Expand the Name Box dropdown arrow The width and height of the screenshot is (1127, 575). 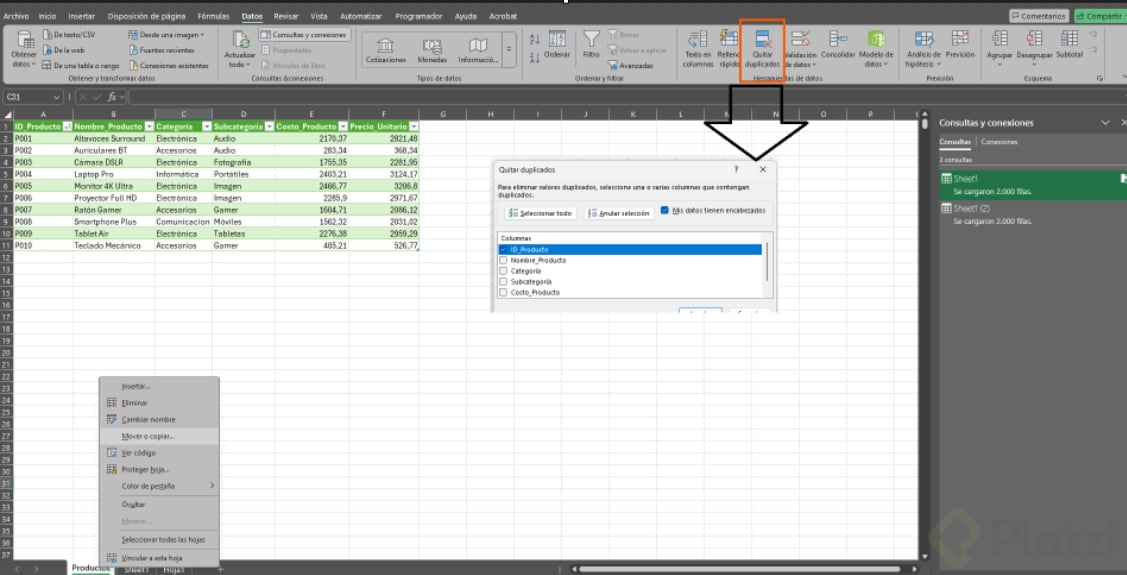click(57, 96)
